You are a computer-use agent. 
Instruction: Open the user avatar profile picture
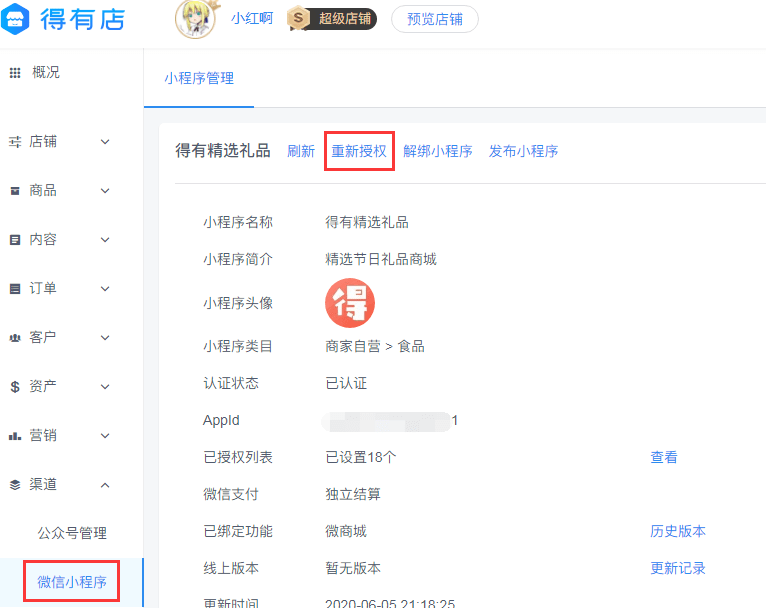click(x=195, y=19)
